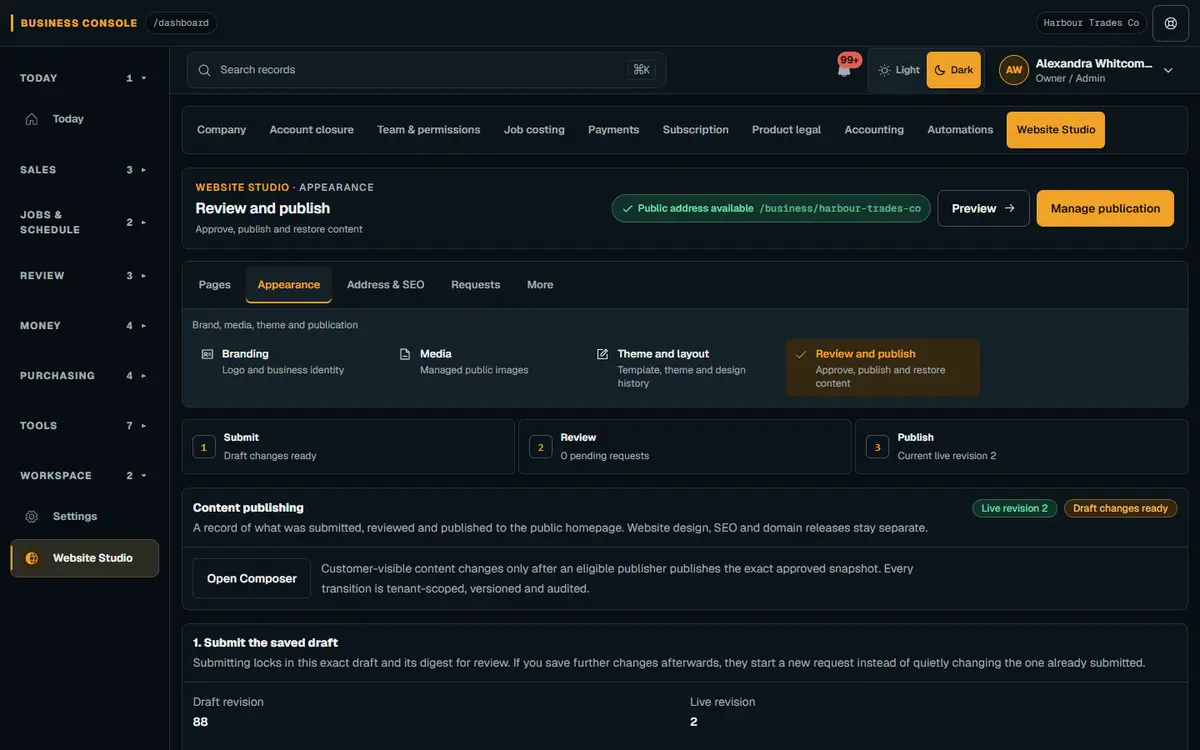Screen dimensions: 1200x750
Task: Open the More sub-tab
Action: tap(540, 285)
